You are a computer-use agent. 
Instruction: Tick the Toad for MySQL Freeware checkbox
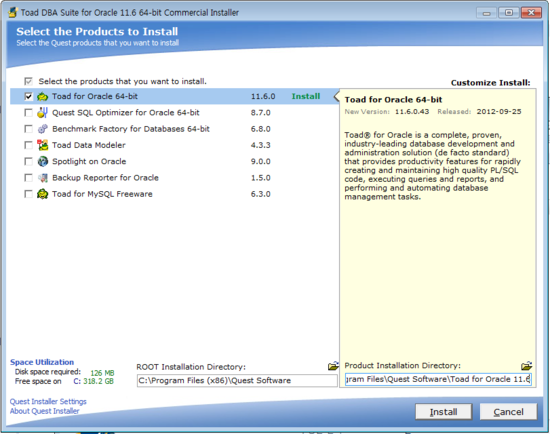pos(28,194)
